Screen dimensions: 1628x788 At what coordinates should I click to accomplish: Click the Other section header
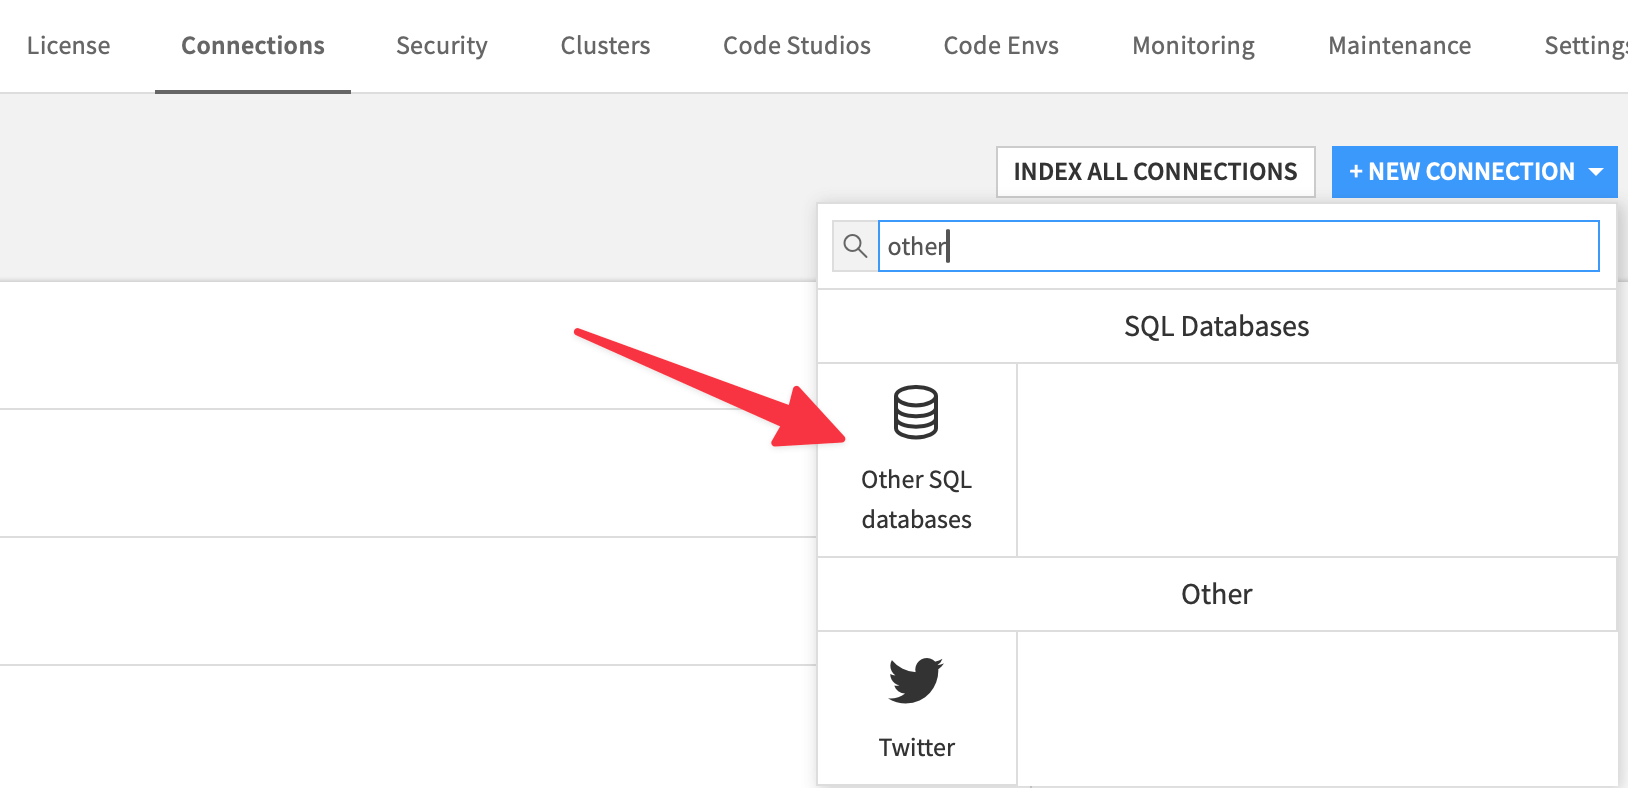[1216, 595]
